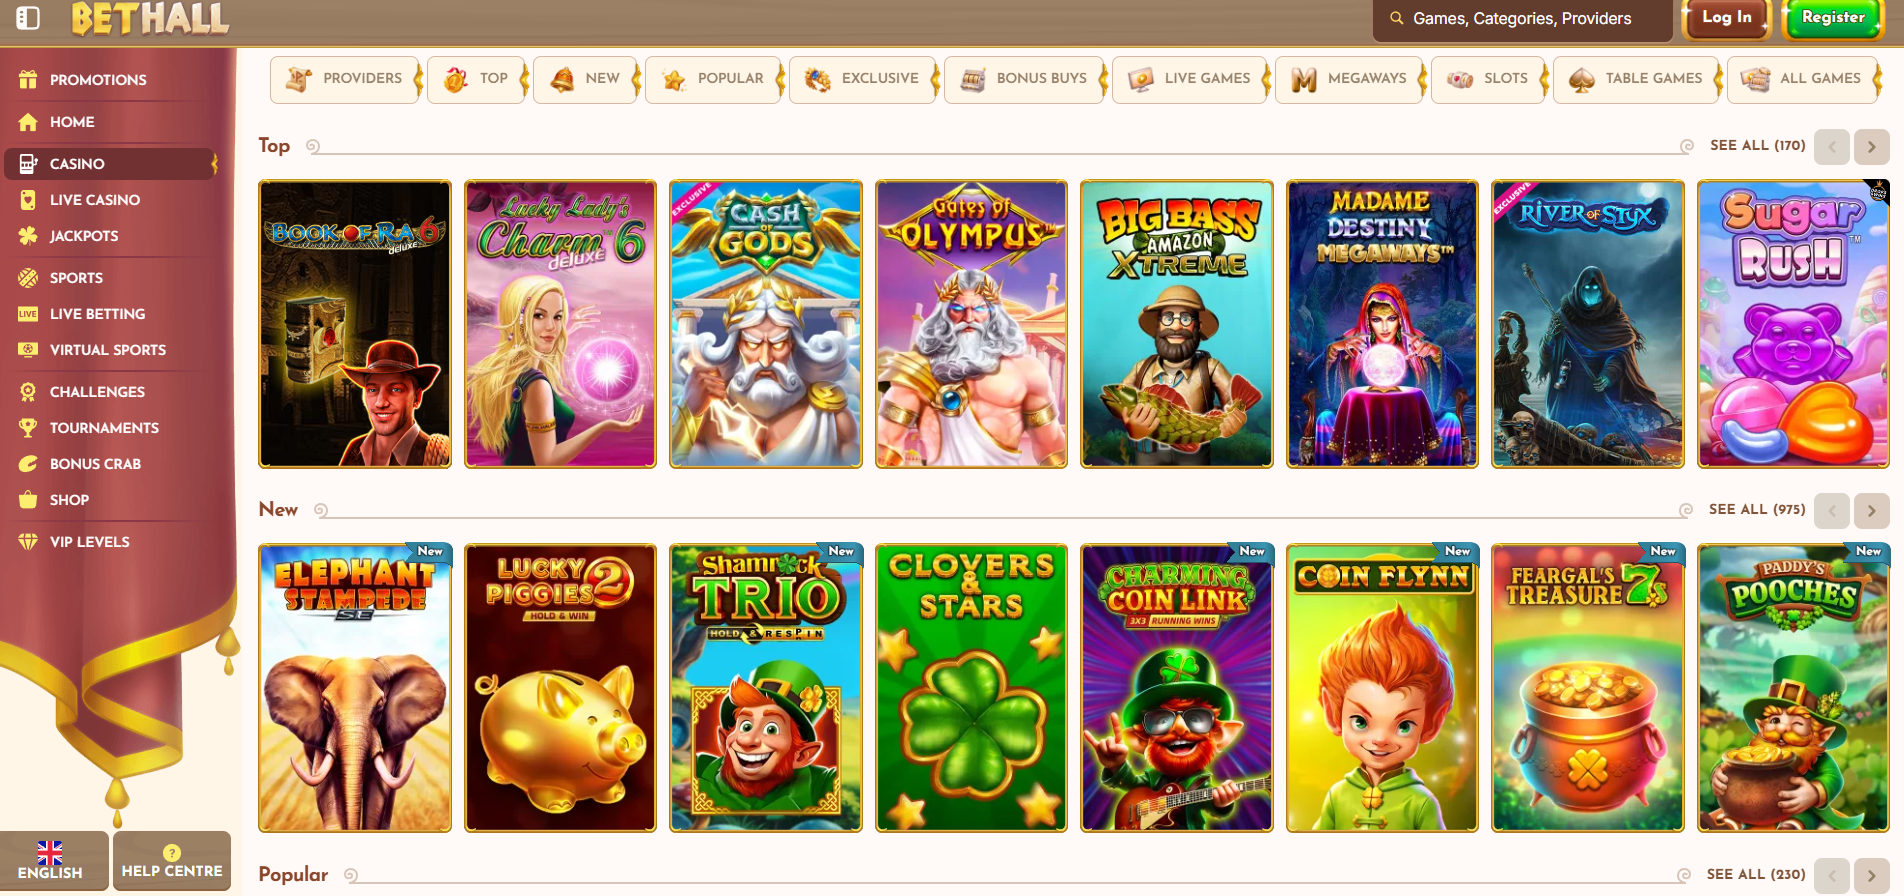This screenshot has height=896, width=1904.
Task: Click the Live Betting icon
Action: [28, 314]
